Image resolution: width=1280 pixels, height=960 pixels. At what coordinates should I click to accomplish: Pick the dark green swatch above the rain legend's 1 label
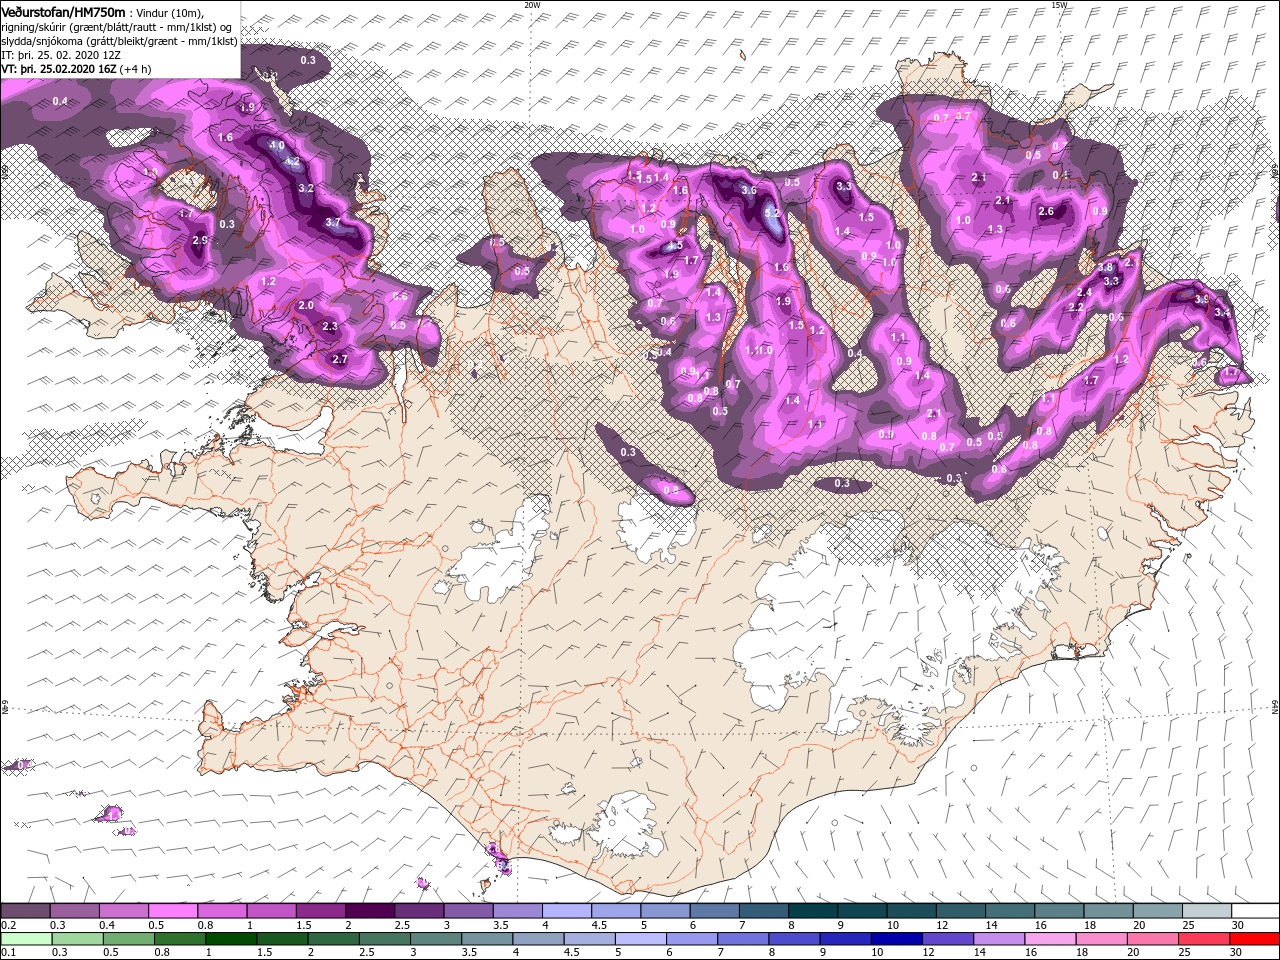[230, 939]
